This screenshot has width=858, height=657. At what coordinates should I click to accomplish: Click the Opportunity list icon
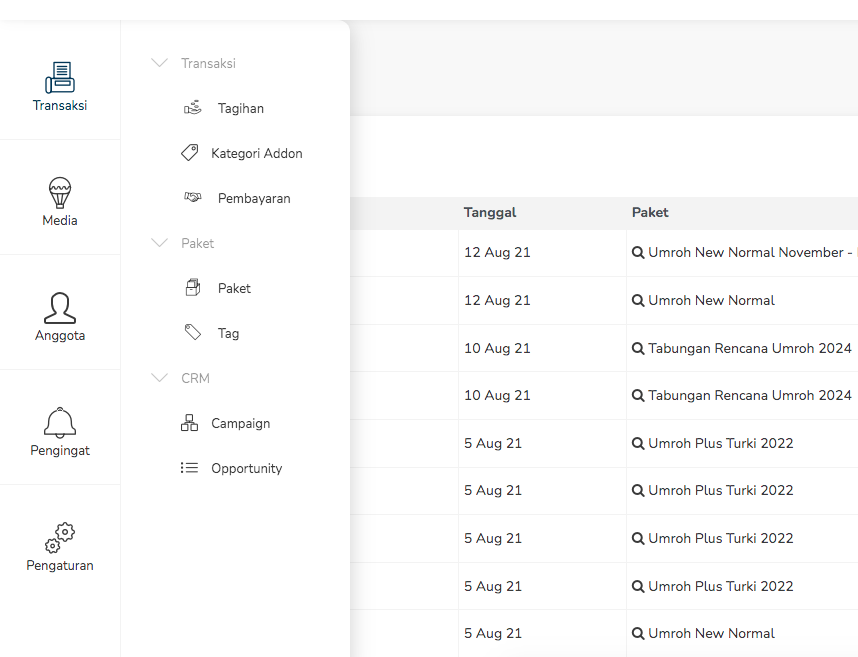[189, 468]
